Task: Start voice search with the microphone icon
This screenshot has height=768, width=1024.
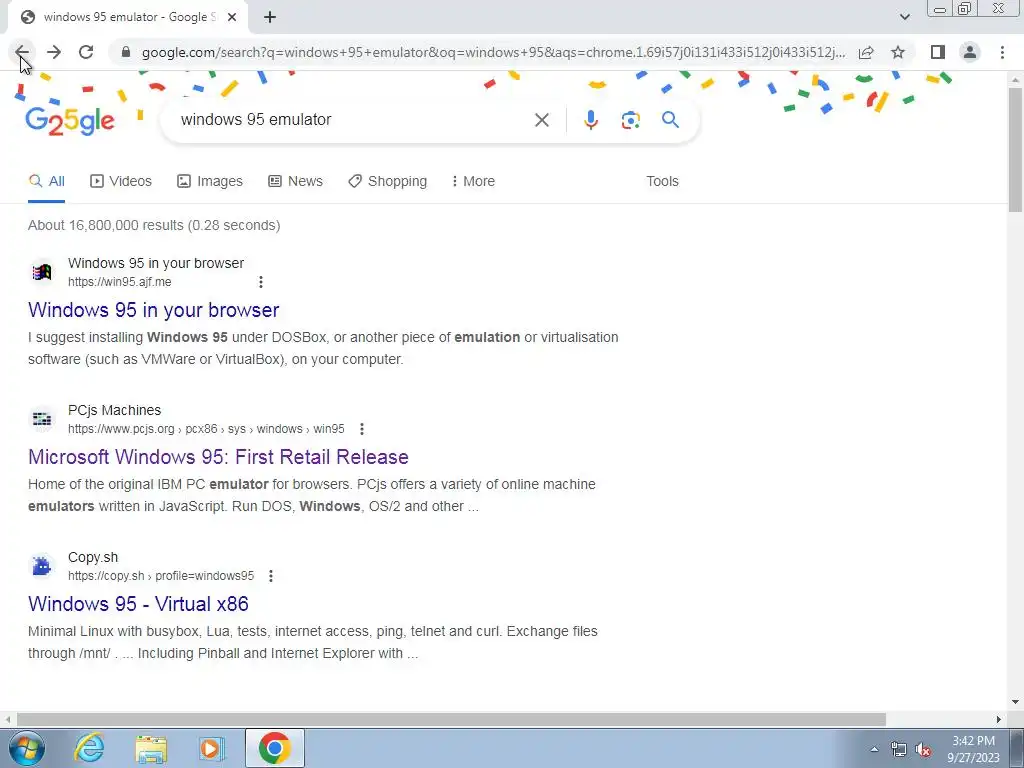Action: point(590,120)
